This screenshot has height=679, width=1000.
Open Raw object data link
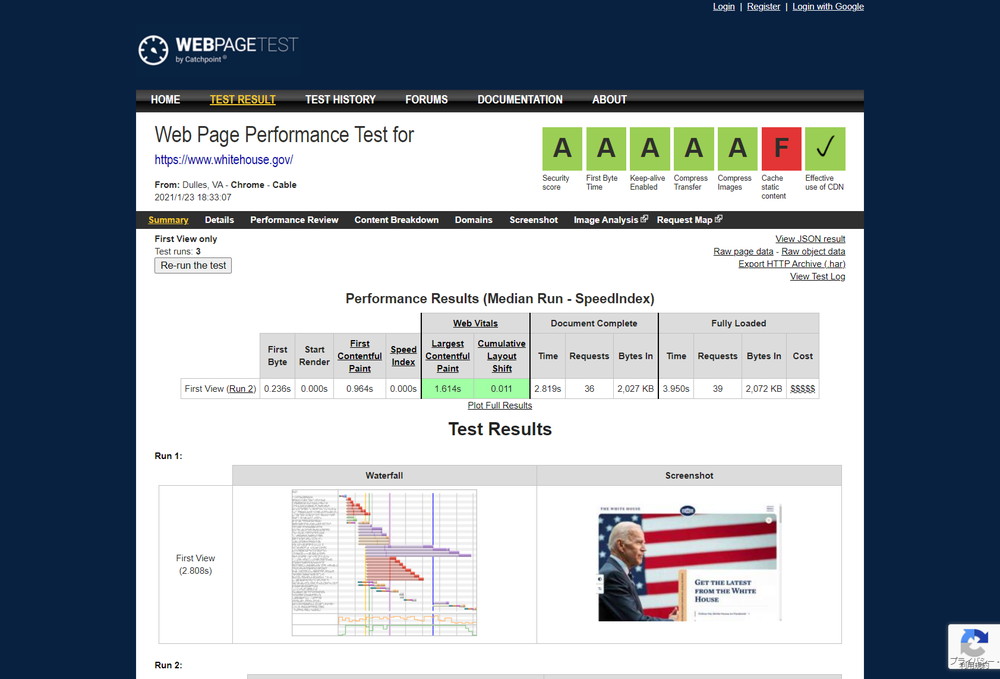pos(813,252)
